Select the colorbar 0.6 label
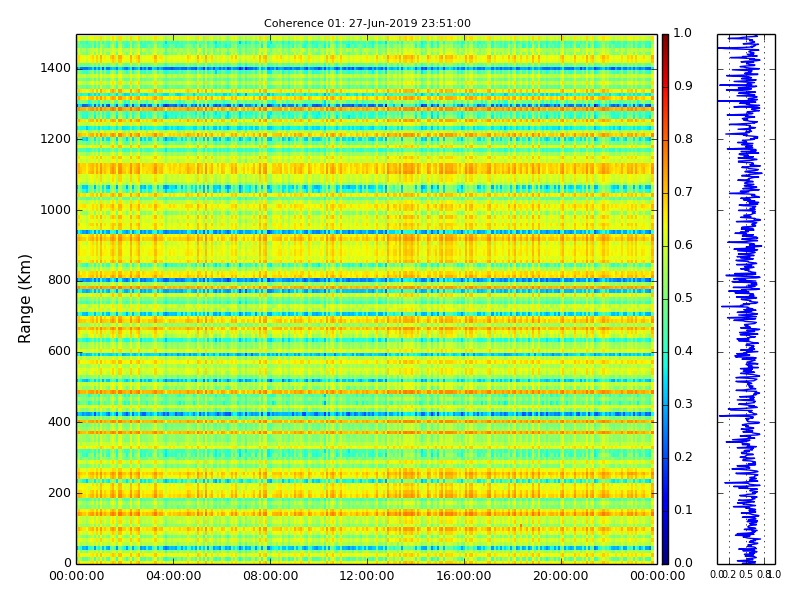The width and height of the screenshot is (800, 600). tap(683, 245)
